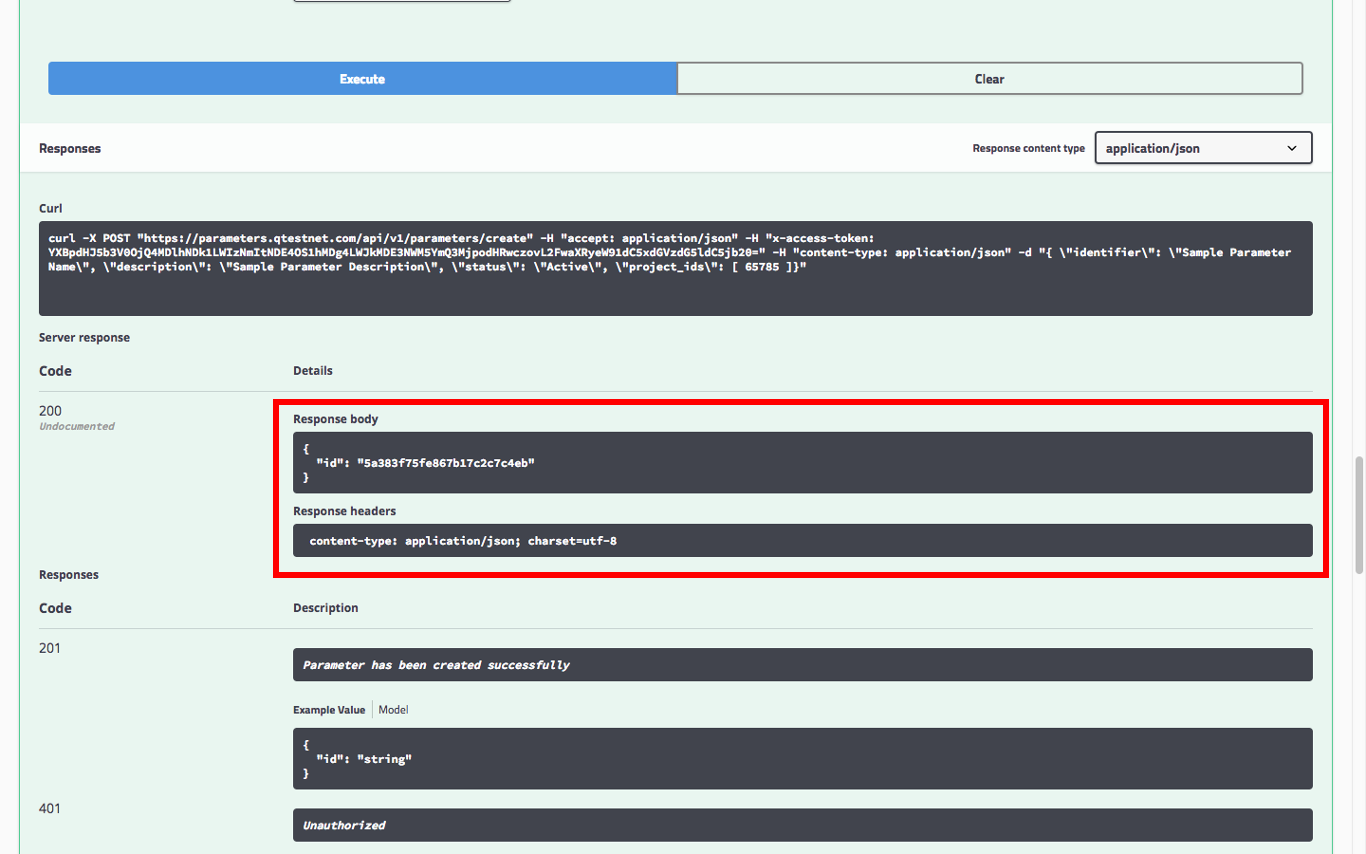Click the 'Parameter has been created successfully' description
The width and height of the screenshot is (1366, 854).
pos(436,665)
